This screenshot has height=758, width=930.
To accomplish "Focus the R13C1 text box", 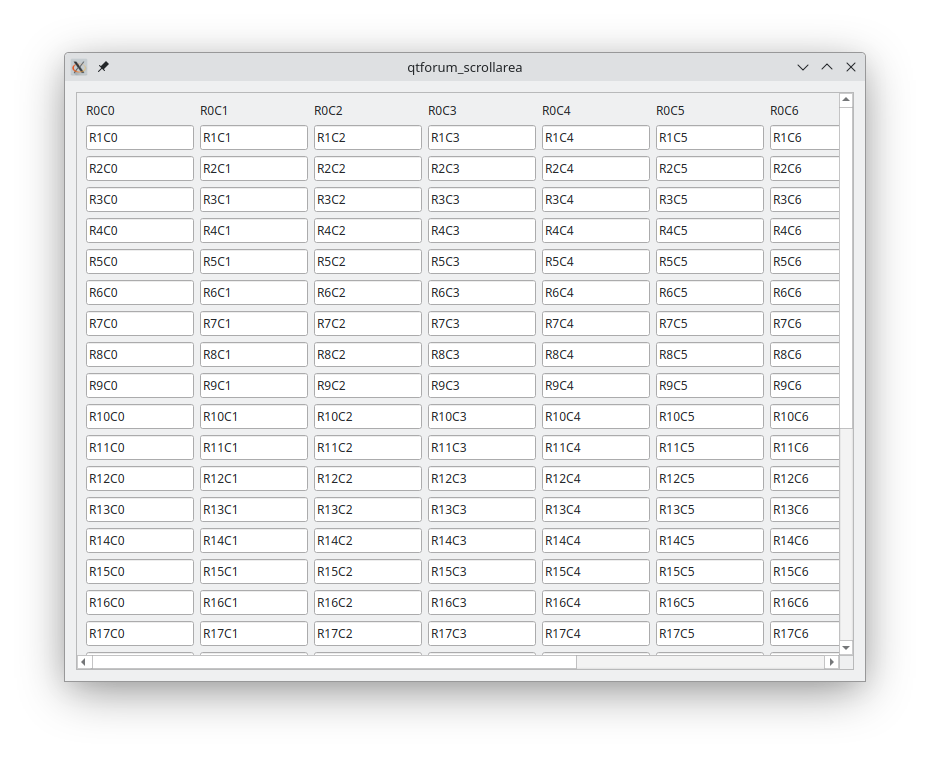I will [254, 510].
